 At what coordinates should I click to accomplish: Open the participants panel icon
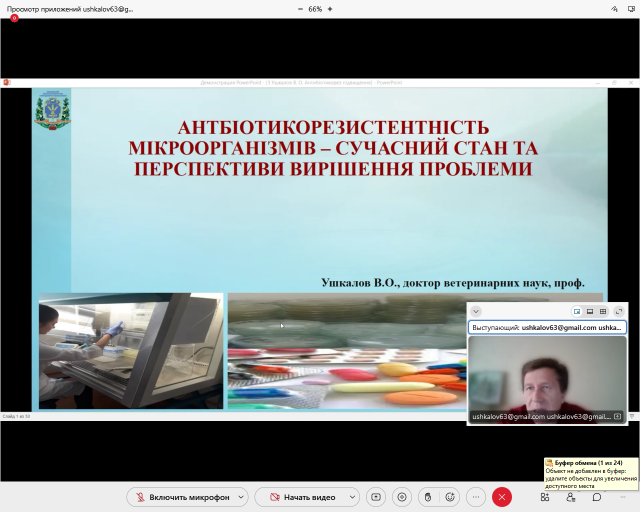point(570,496)
